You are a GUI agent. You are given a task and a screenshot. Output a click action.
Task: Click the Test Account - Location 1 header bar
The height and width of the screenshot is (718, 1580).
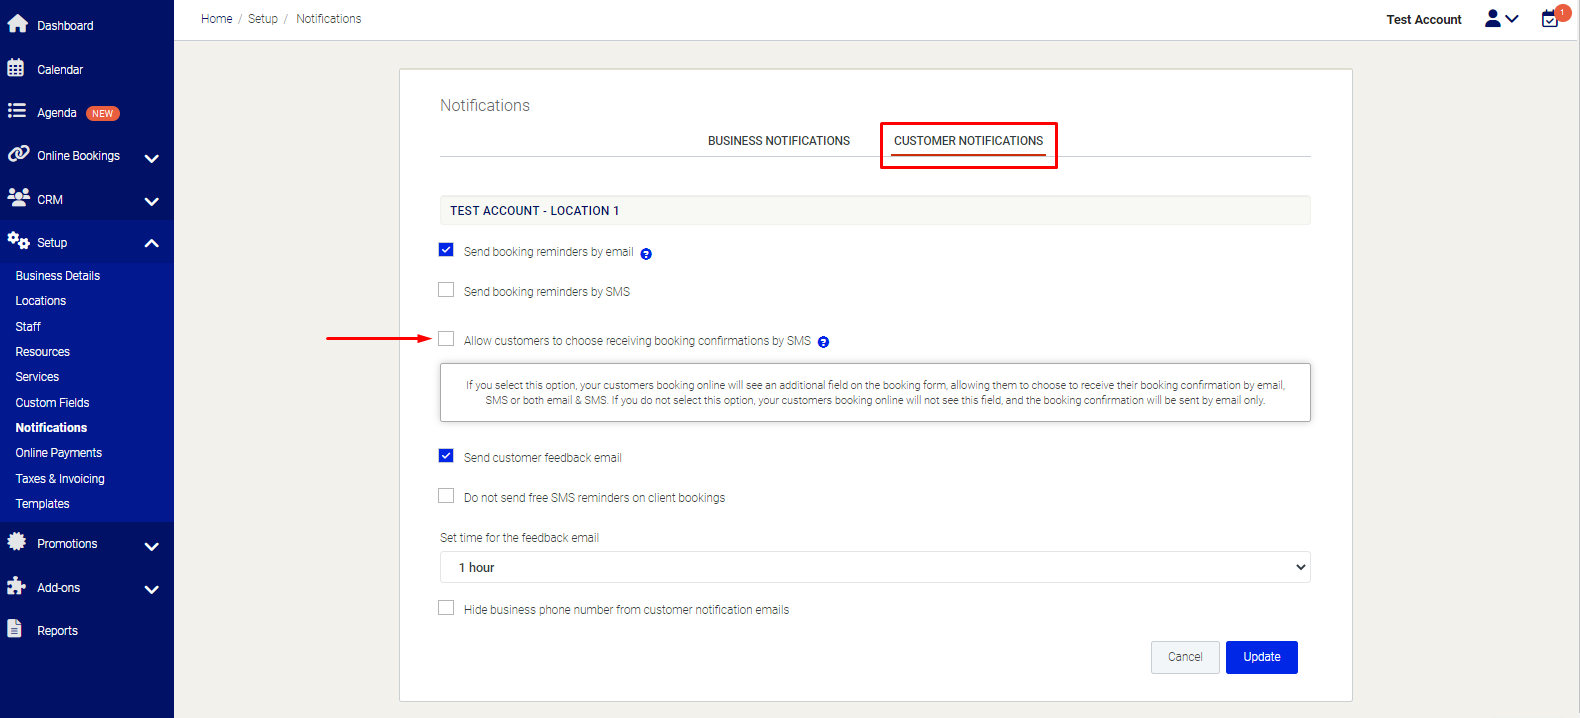pyautogui.click(x=875, y=210)
